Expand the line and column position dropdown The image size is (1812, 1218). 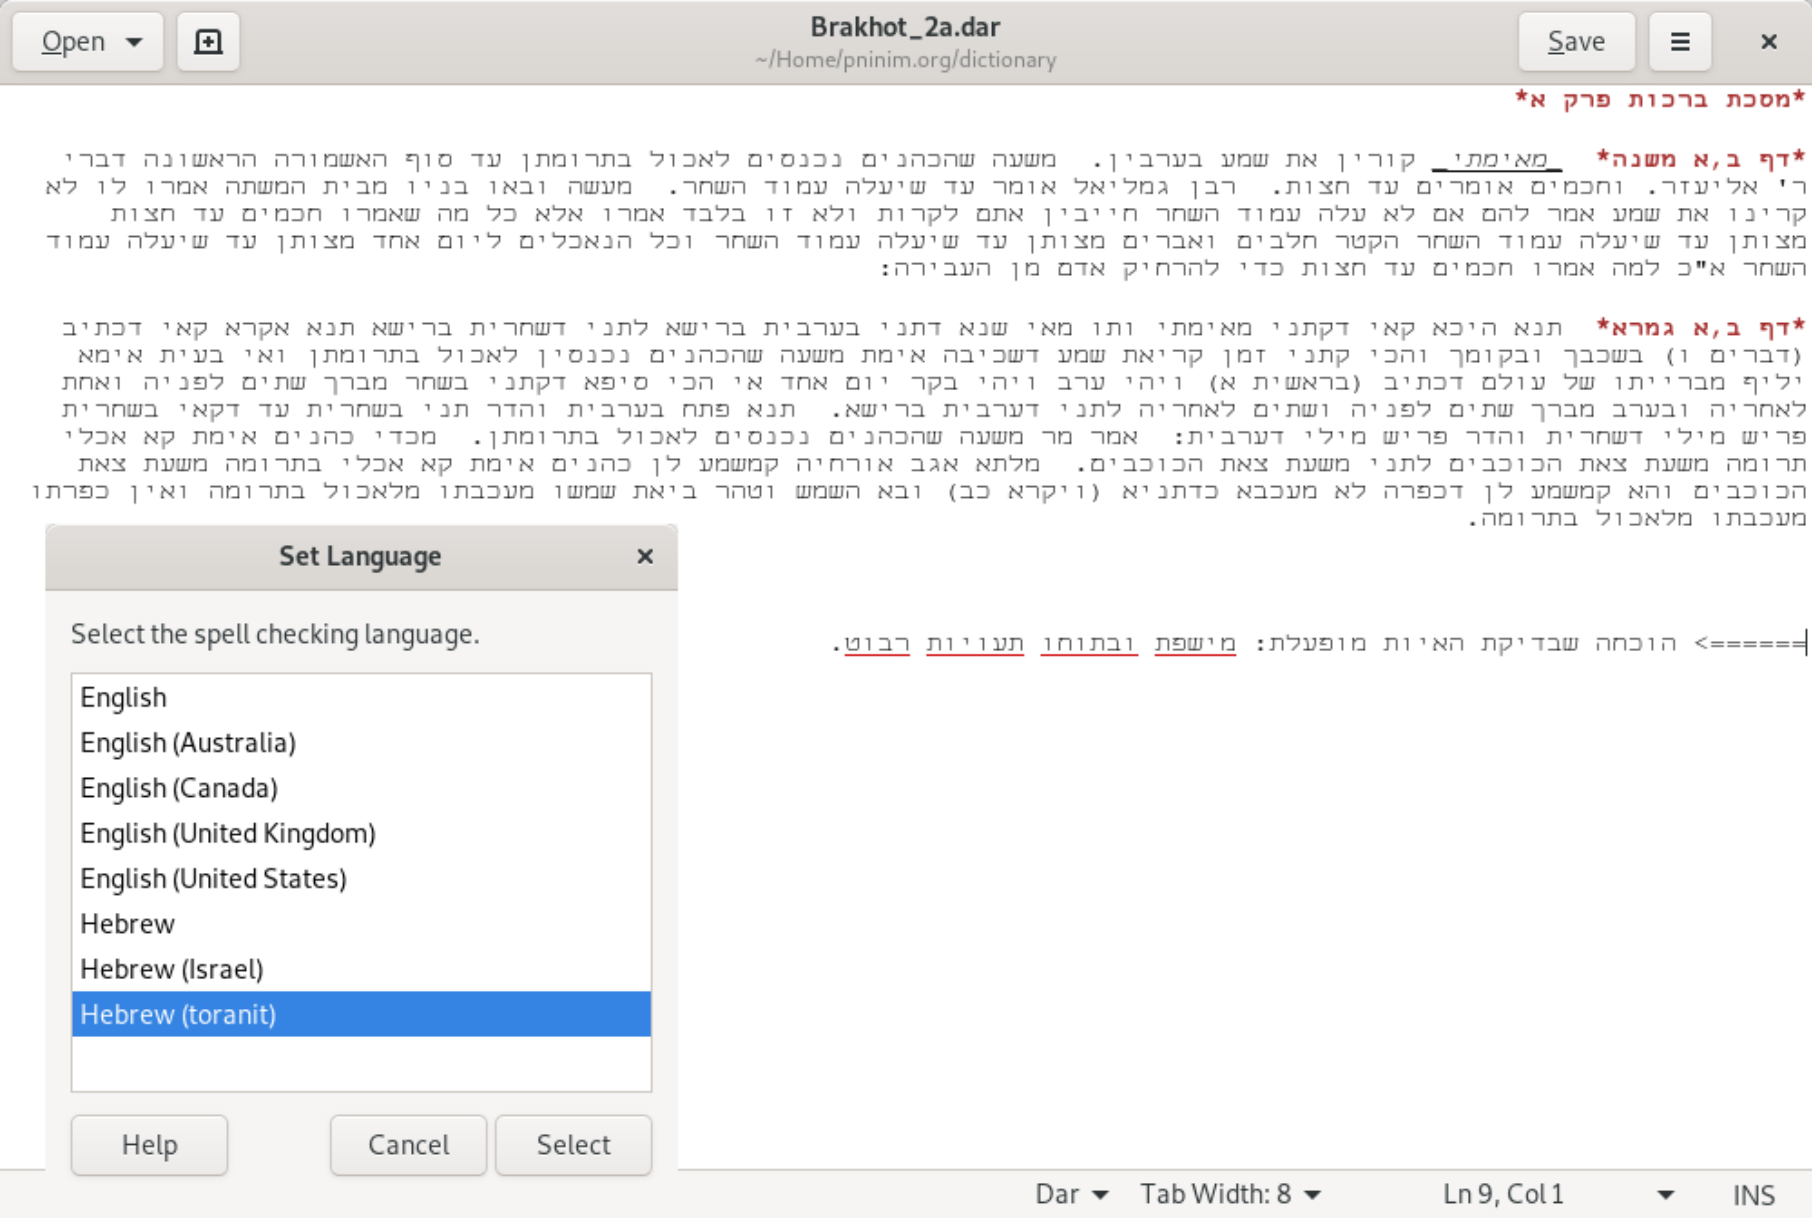click(x=1665, y=1194)
